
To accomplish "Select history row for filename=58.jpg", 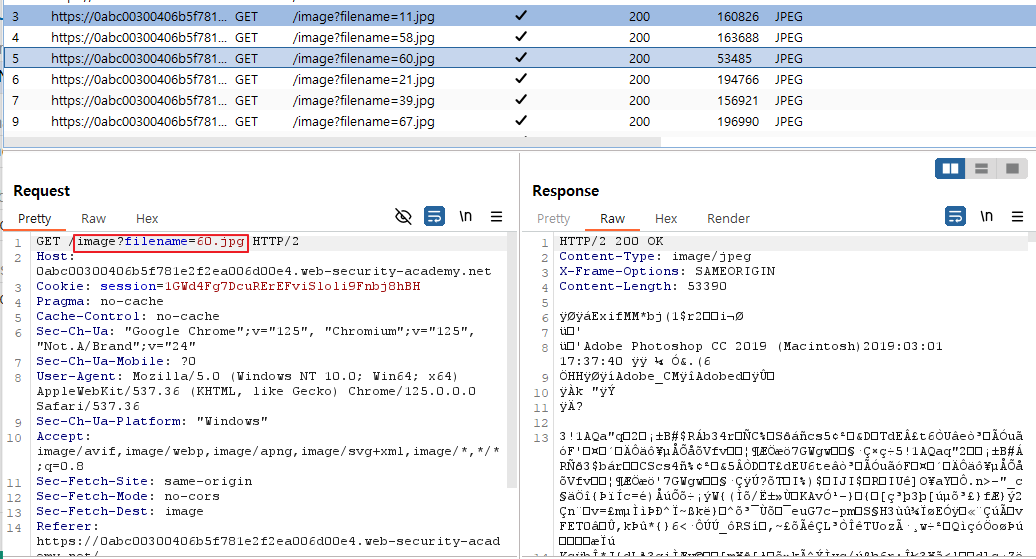I will pos(519,37).
